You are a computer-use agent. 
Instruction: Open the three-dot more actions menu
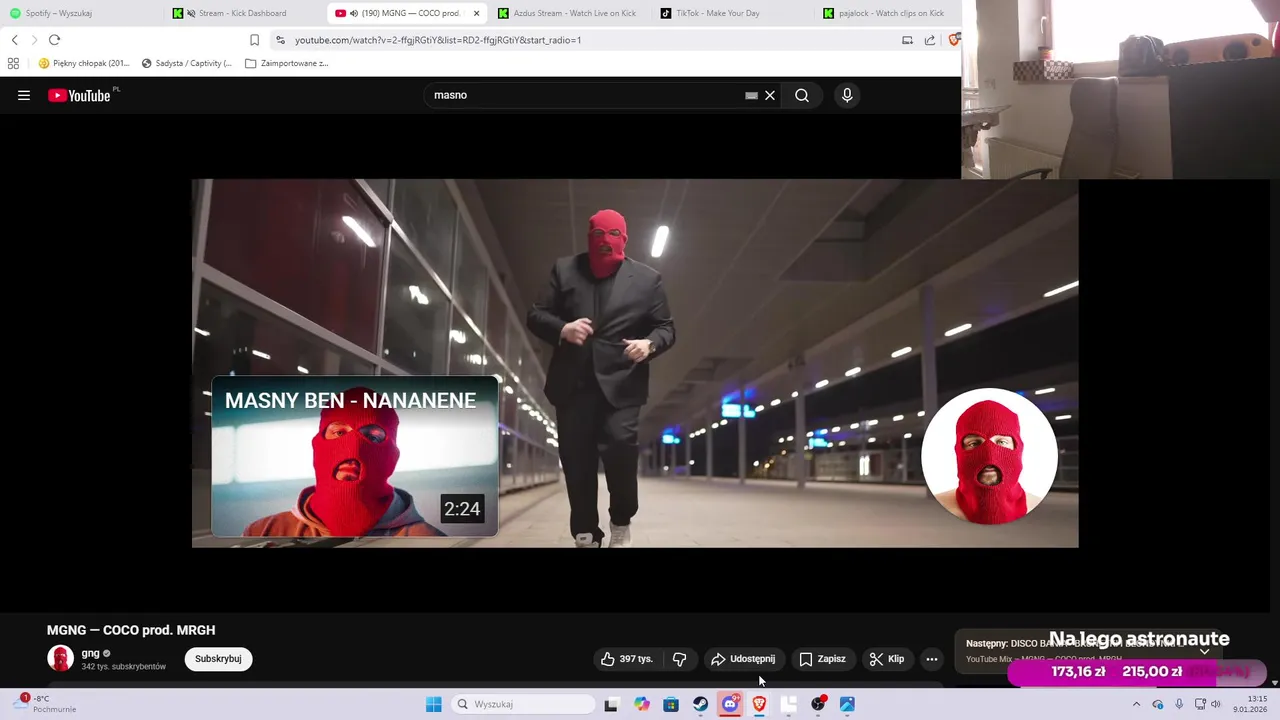(x=932, y=659)
